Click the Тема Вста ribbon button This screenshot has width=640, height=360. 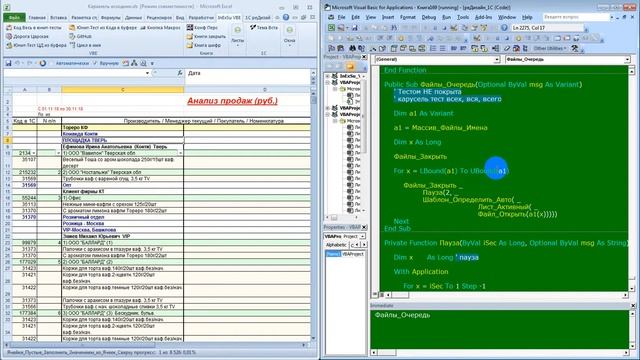264,27
